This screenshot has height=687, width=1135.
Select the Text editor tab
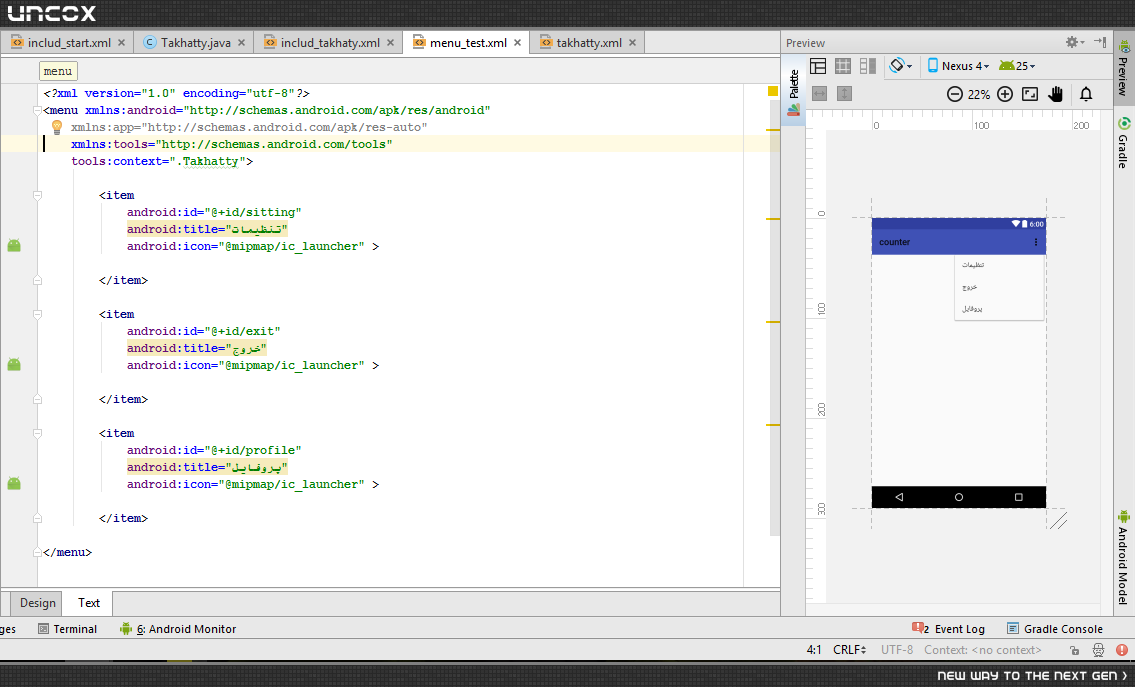pyautogui.click(x=89, y=603)
